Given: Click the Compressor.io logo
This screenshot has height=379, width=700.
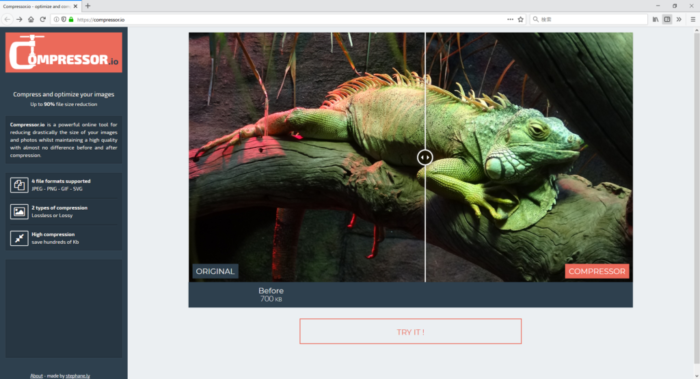Looking at the screenshot, I should pos(63,52).
